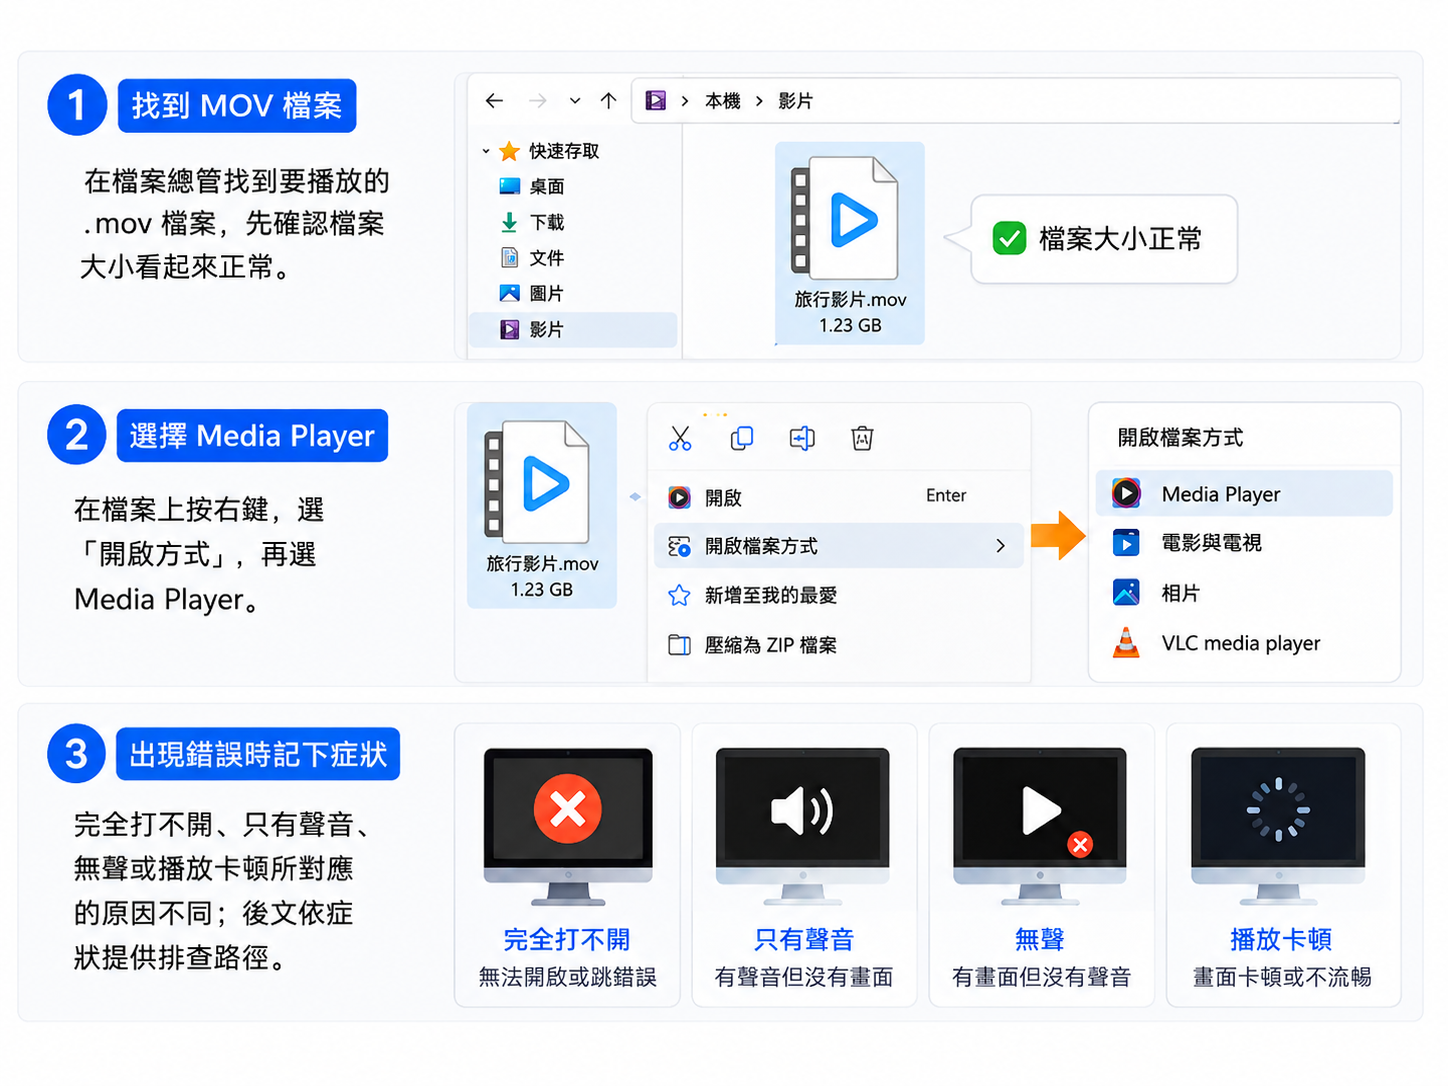Click the 開啟檔案方式 submenu header text
Image resolution: width=1448 pixels, height=1086 pixels.
click(1180, 437)
